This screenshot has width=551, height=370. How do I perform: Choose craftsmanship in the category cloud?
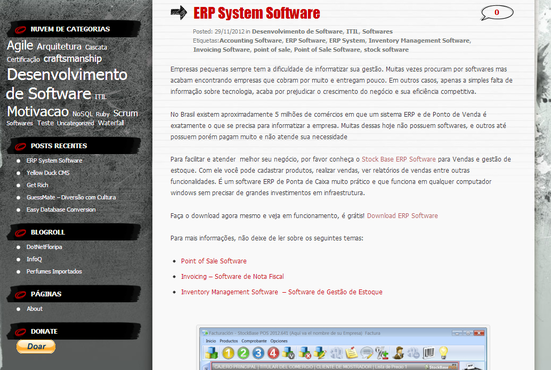pos(73,58)
